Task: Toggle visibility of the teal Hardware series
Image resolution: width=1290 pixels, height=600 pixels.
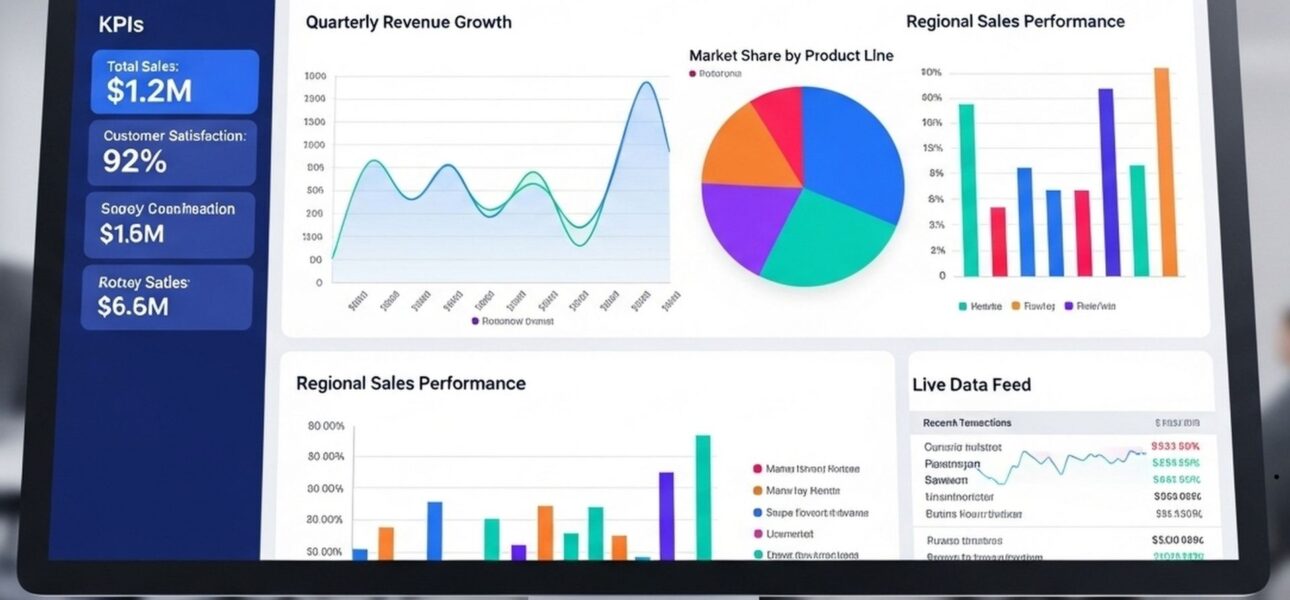Action: tap(962, 306)
